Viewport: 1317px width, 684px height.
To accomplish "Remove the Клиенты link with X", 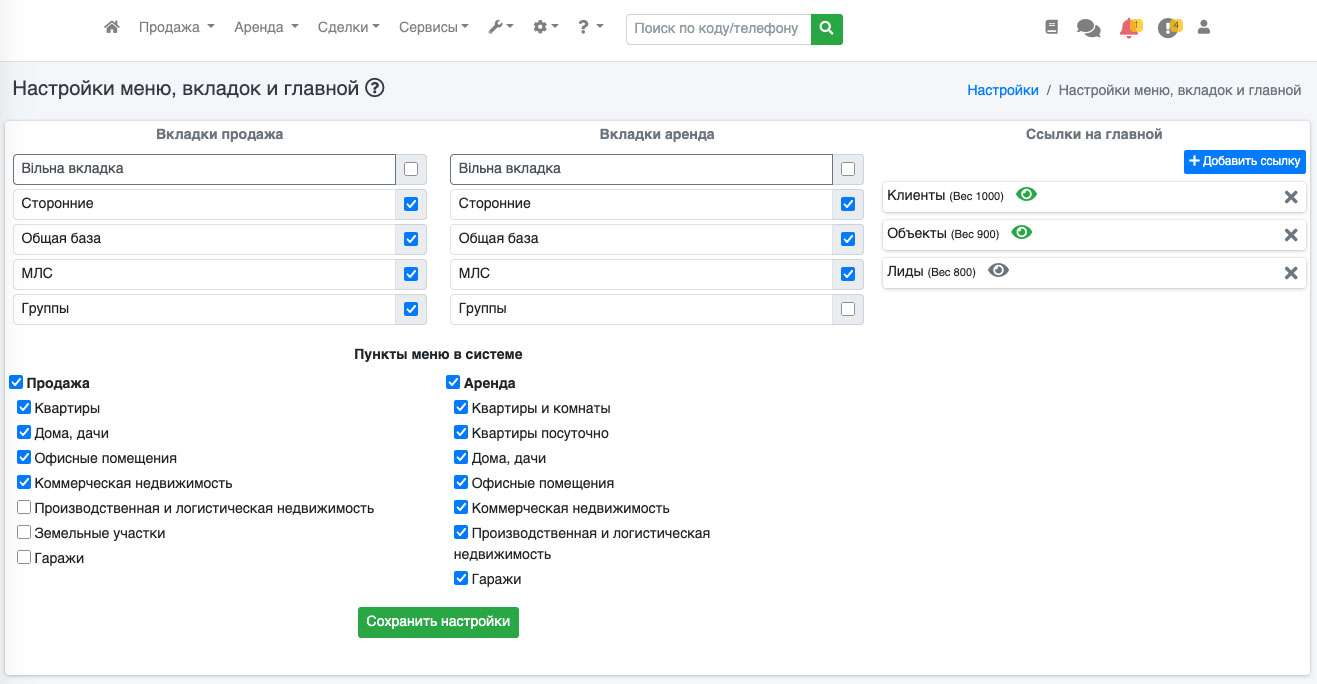I will [x=1291, y=197].
